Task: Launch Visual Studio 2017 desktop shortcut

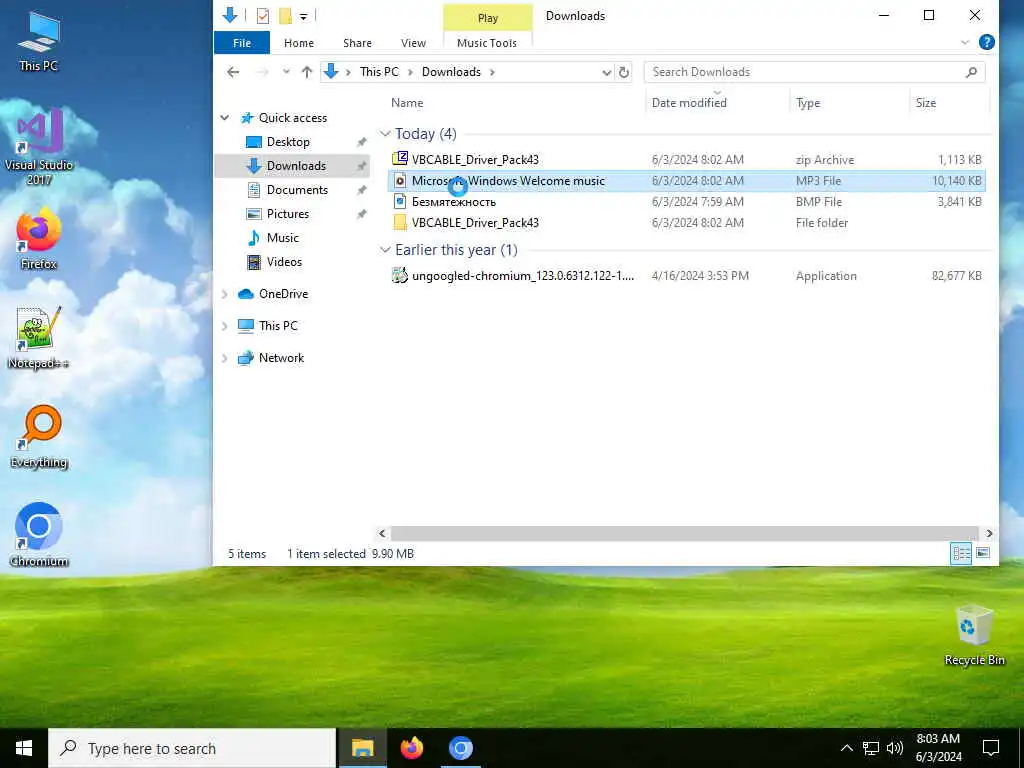Action: point(39,146)
